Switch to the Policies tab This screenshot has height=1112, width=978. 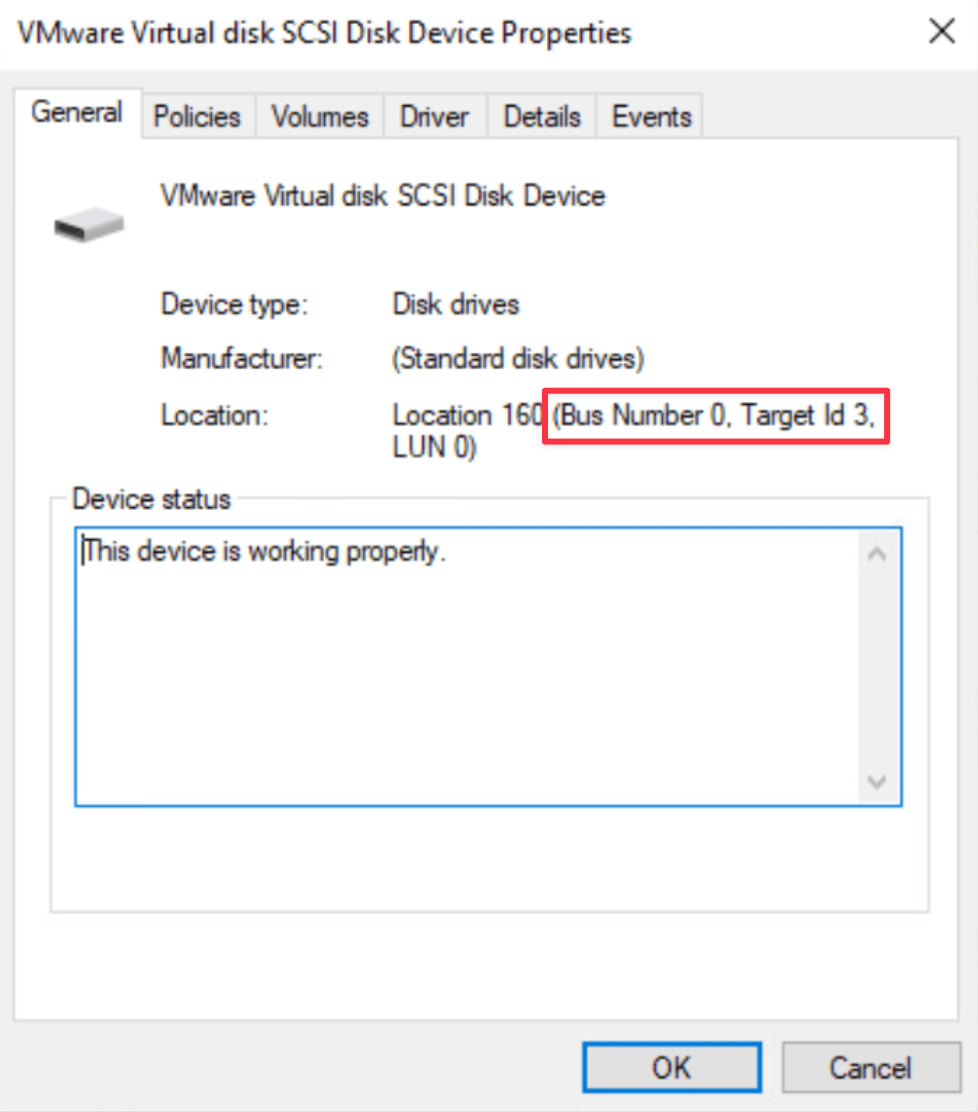197,117
